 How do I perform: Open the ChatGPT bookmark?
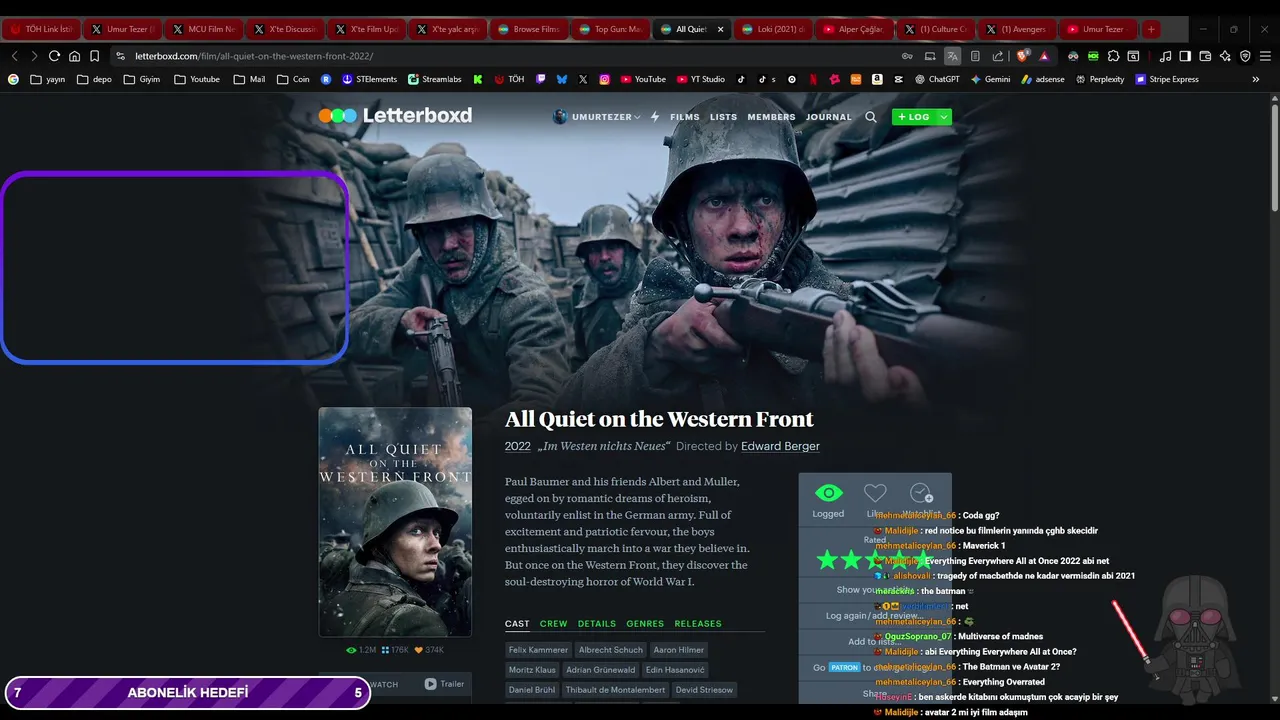pos(936,79)
